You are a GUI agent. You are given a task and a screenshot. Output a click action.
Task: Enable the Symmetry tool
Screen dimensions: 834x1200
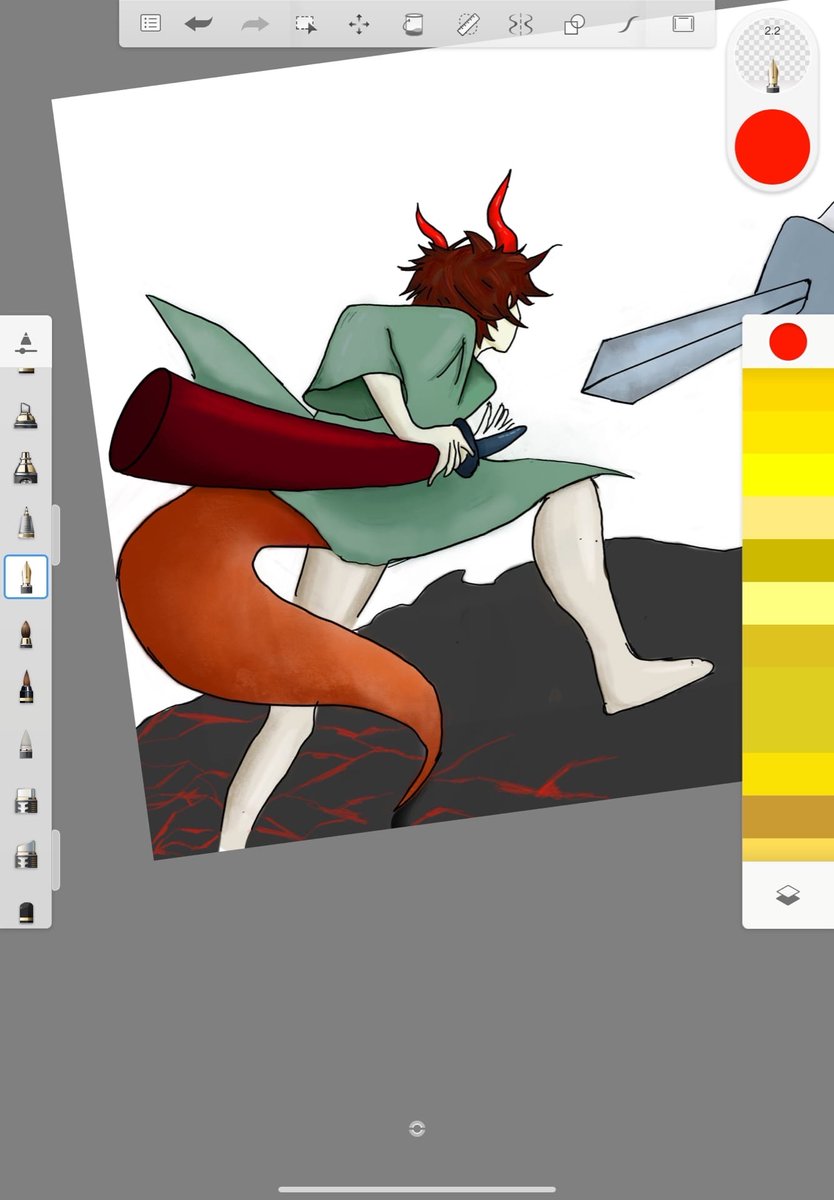(x=521, y=24)
